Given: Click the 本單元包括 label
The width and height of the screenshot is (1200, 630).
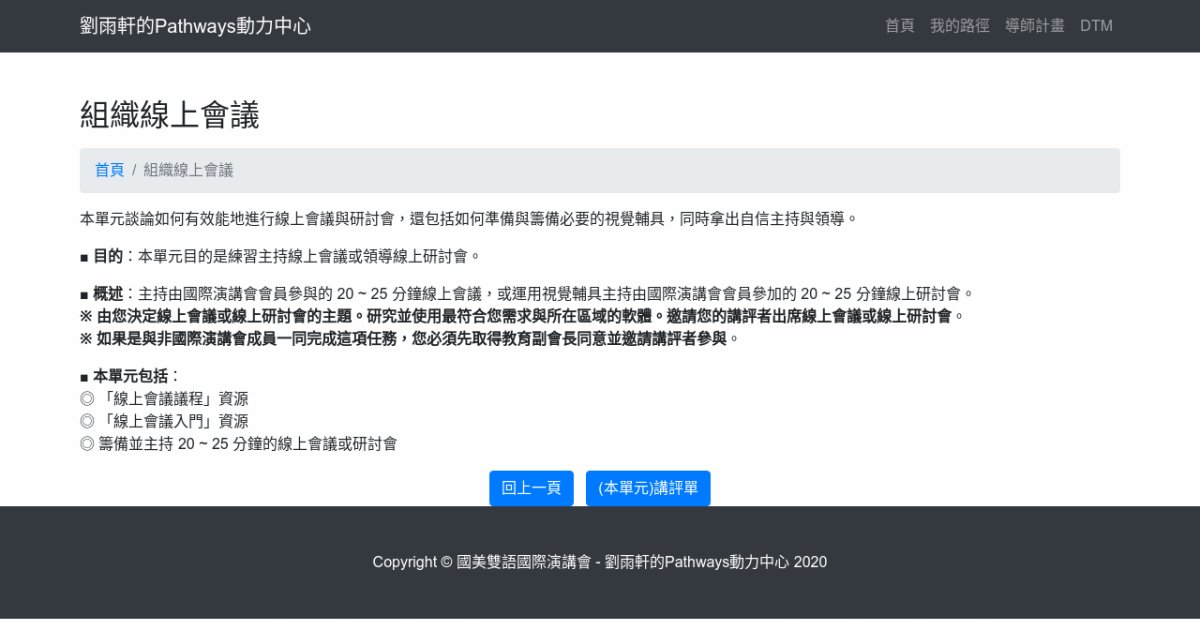Looking at the screenshot, I should click(x=130, y=376).
